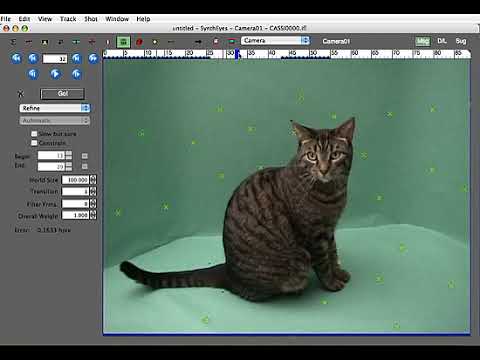Click the World Size value field

pos(76,180)
